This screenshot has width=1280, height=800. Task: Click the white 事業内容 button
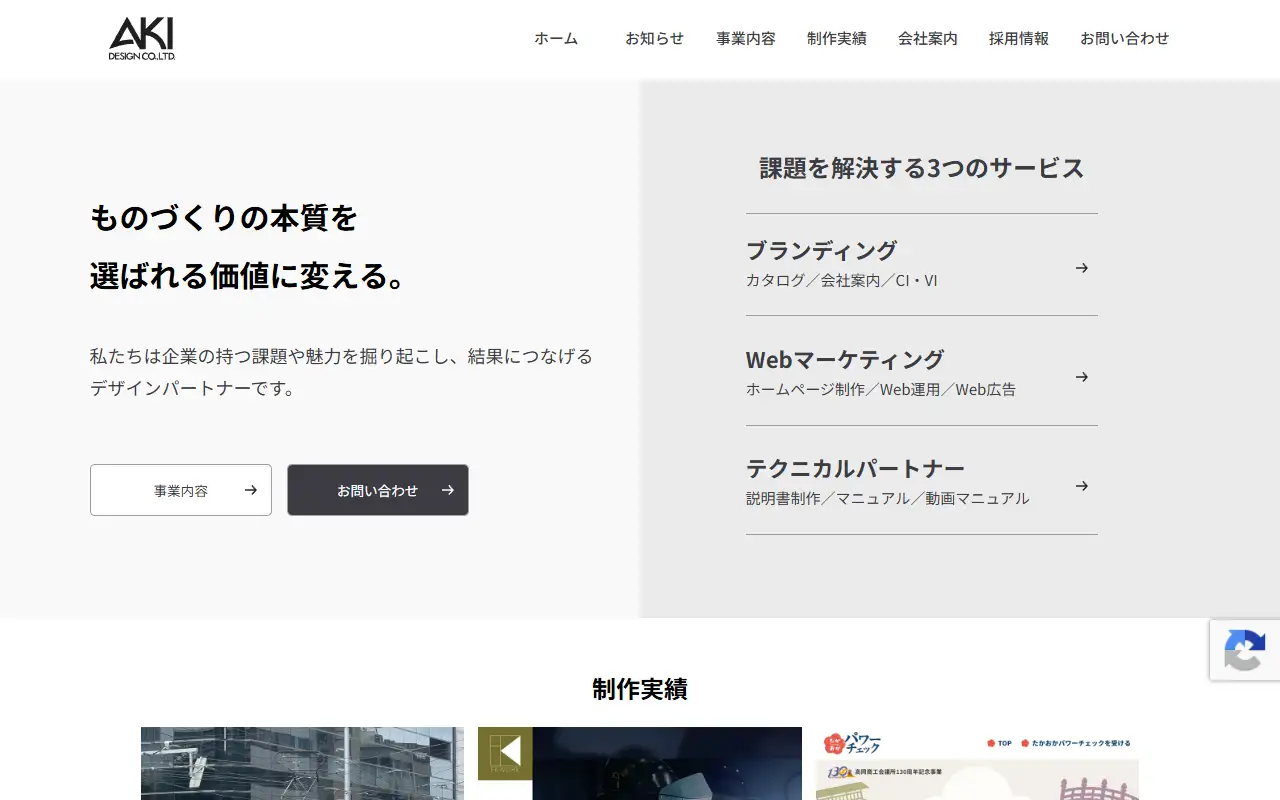tap(181, 490)
